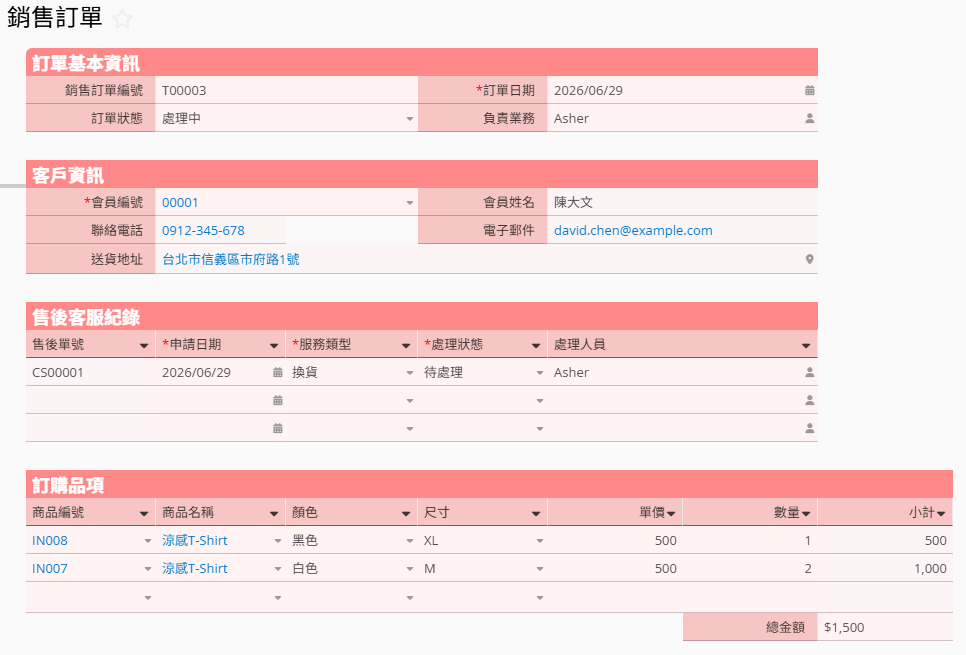Open 待處理 status dropdown

click(x=540, y=373)
